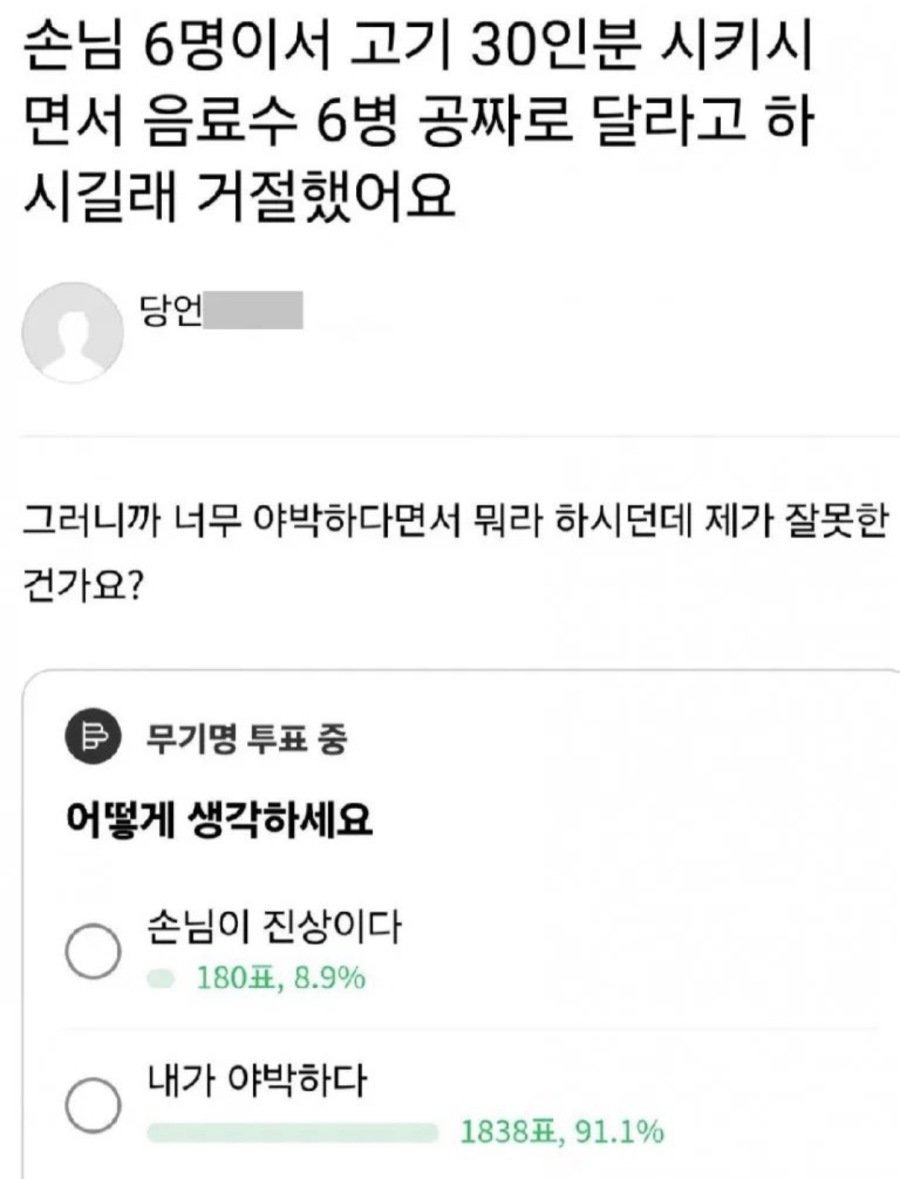Click the '손님이 진상이다' option label
This screenshot has width=900, height=1179.
(x=273, y=928)
